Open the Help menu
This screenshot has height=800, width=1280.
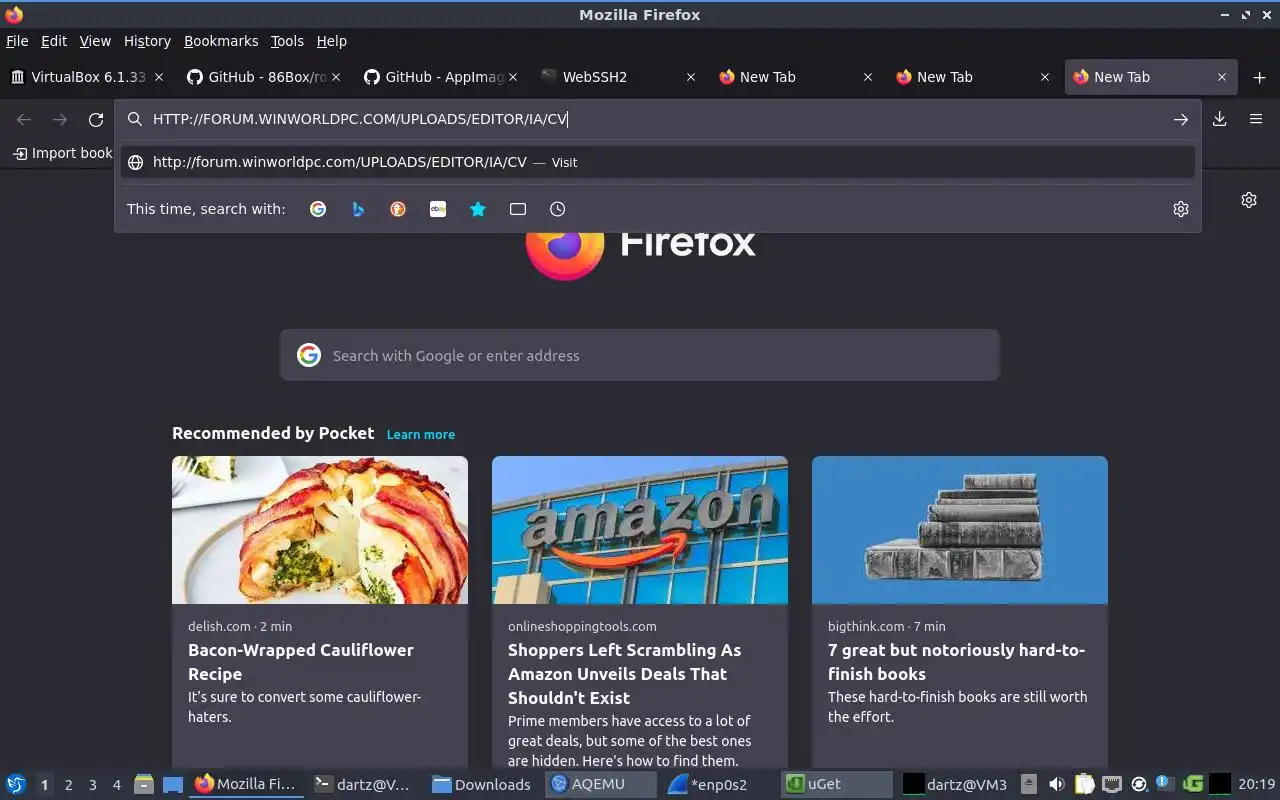[332, 41]
